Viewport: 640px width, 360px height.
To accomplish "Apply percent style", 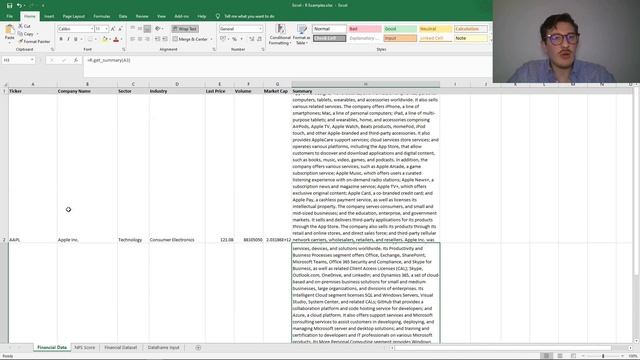I will [234, 39].
